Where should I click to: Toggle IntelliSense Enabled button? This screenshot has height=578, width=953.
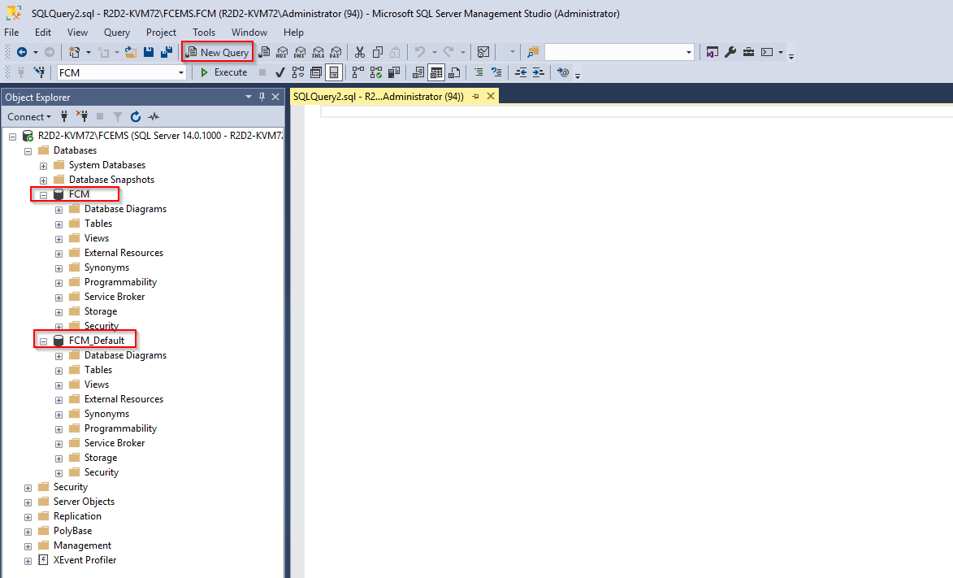pos(334,72)
